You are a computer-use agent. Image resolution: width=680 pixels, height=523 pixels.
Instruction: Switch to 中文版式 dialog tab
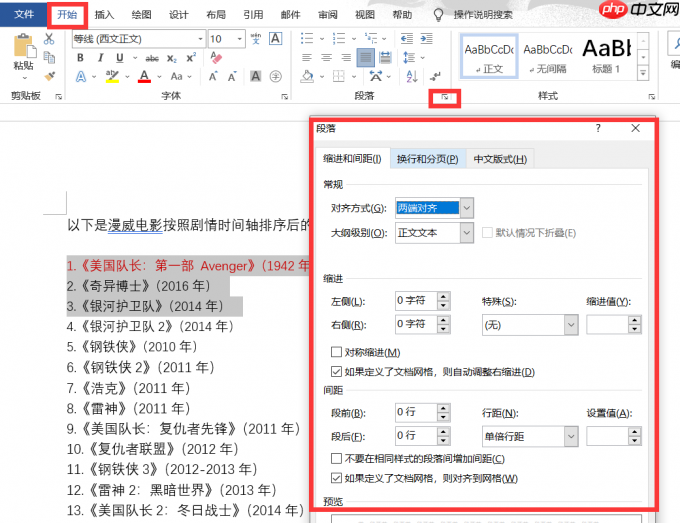(x=500, y=159)
